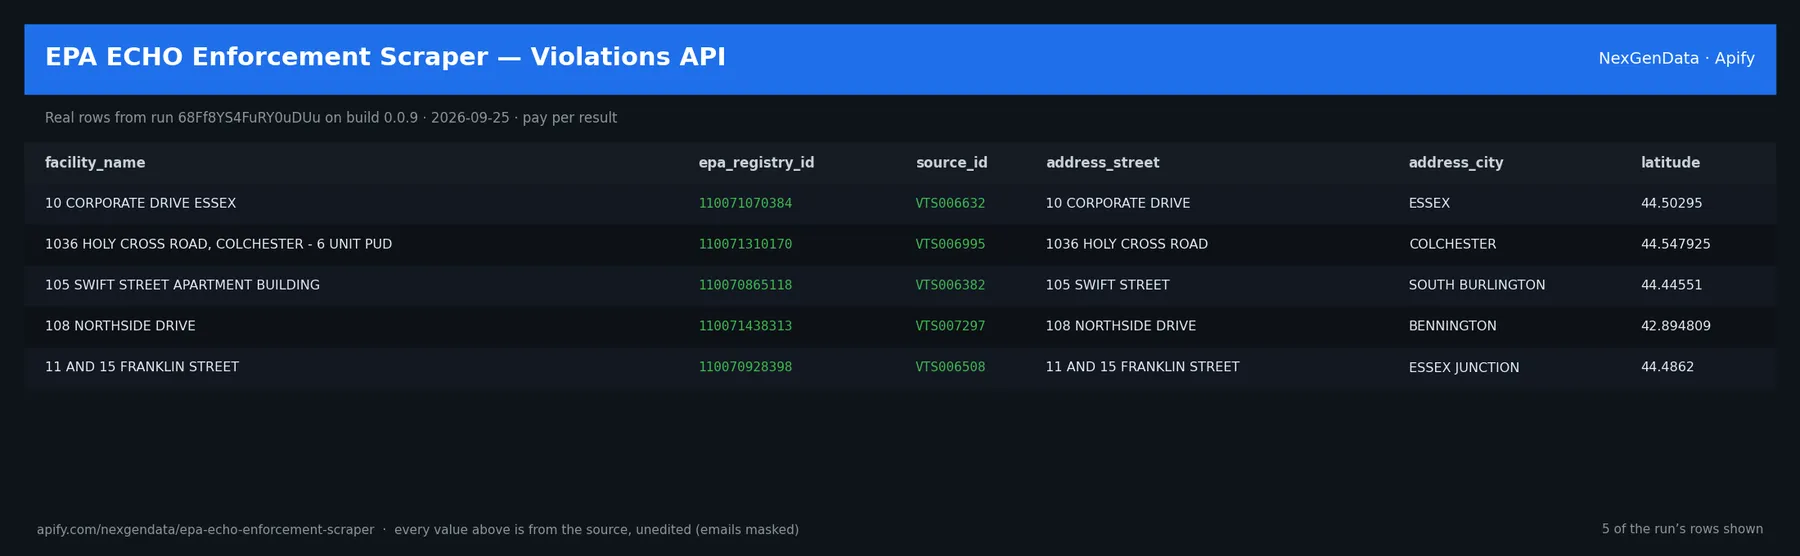Click the NexGenData · Apify label
The height and width of the screenshot is (556, 1800).
[x=1676, y=58]
